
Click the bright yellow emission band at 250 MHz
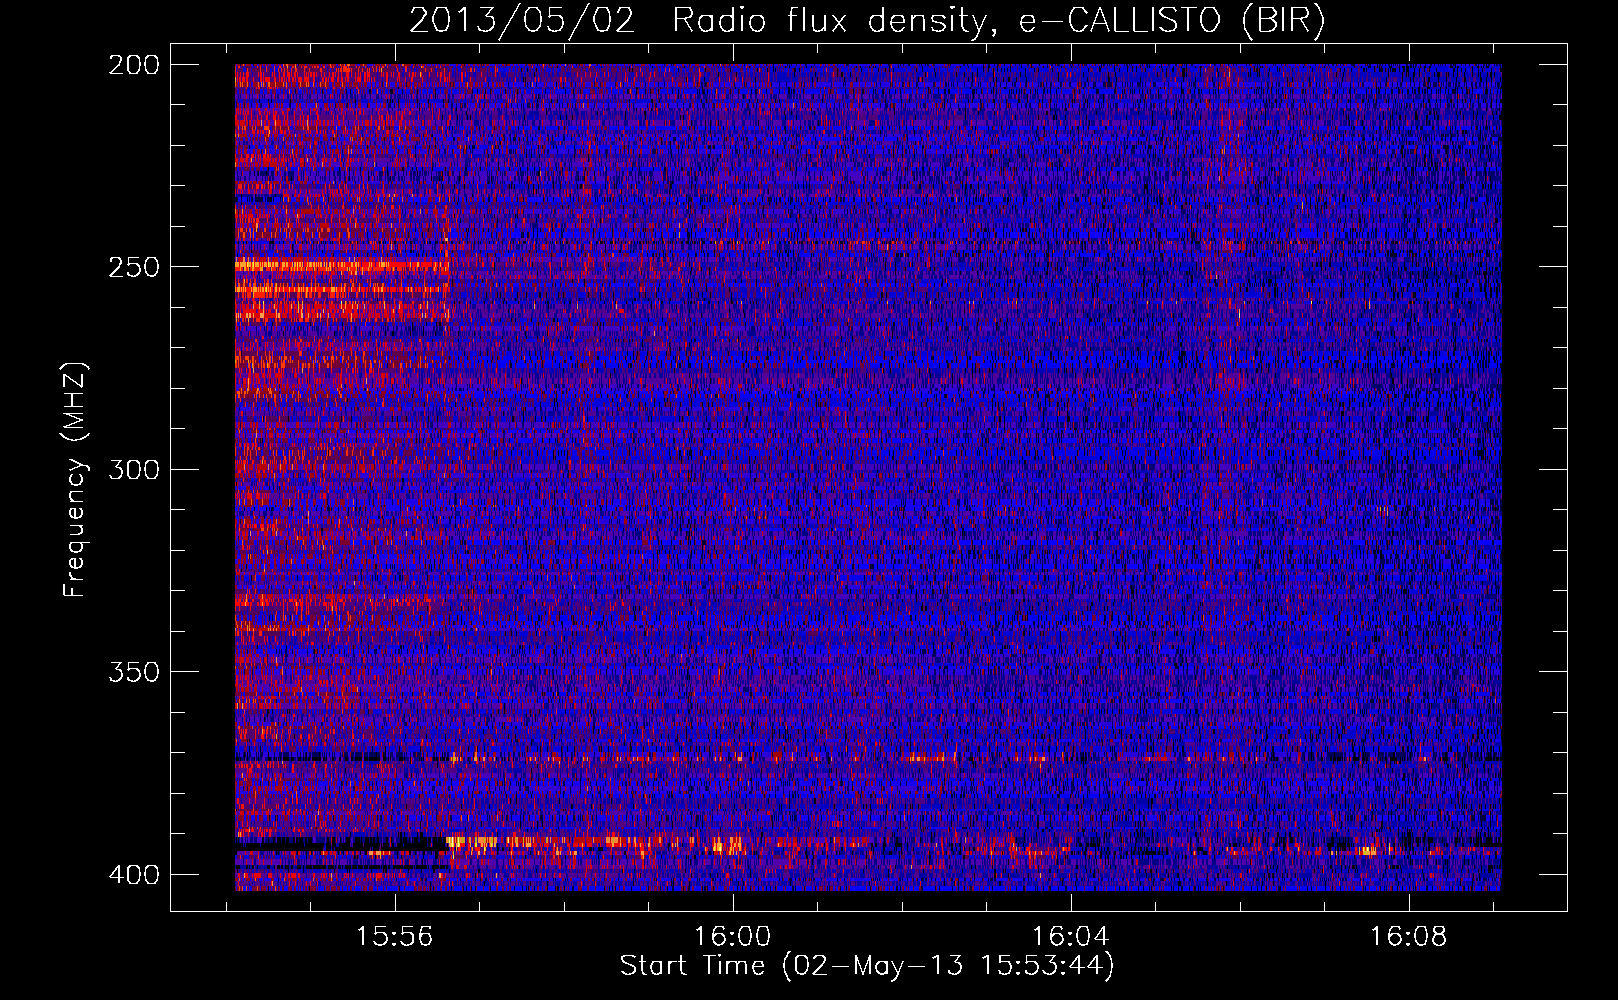tap(342, 266)
